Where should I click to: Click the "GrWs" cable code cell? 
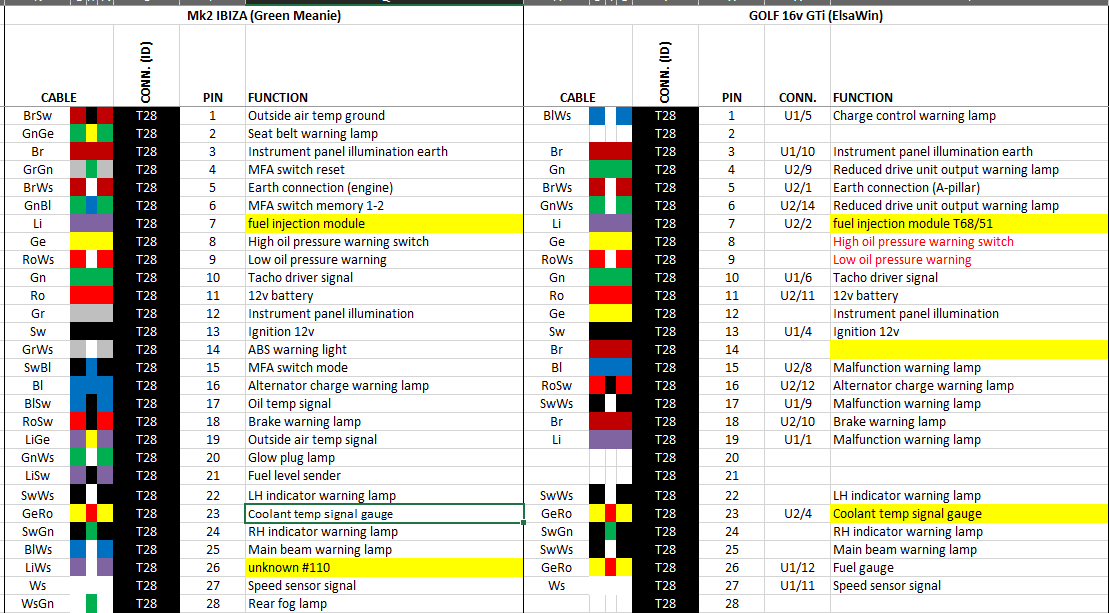point(37,349)
